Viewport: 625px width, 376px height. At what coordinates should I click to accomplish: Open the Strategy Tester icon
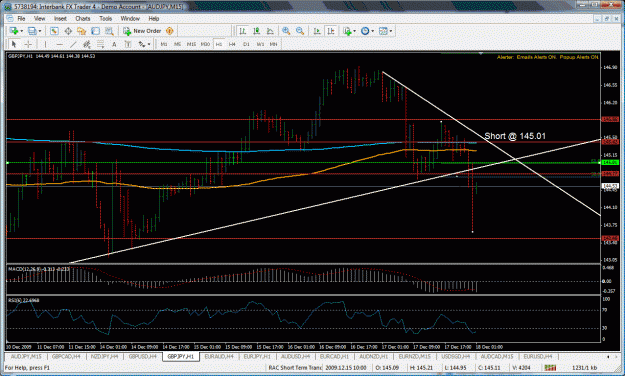(109, 31)
